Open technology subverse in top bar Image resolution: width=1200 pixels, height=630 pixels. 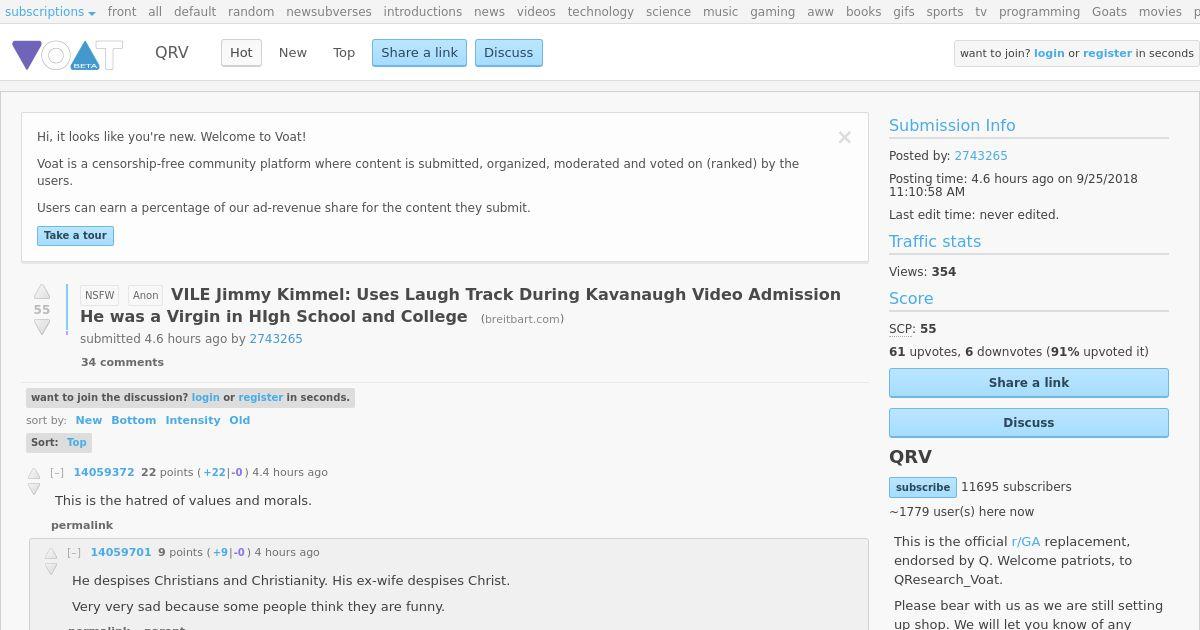point(601,12)
